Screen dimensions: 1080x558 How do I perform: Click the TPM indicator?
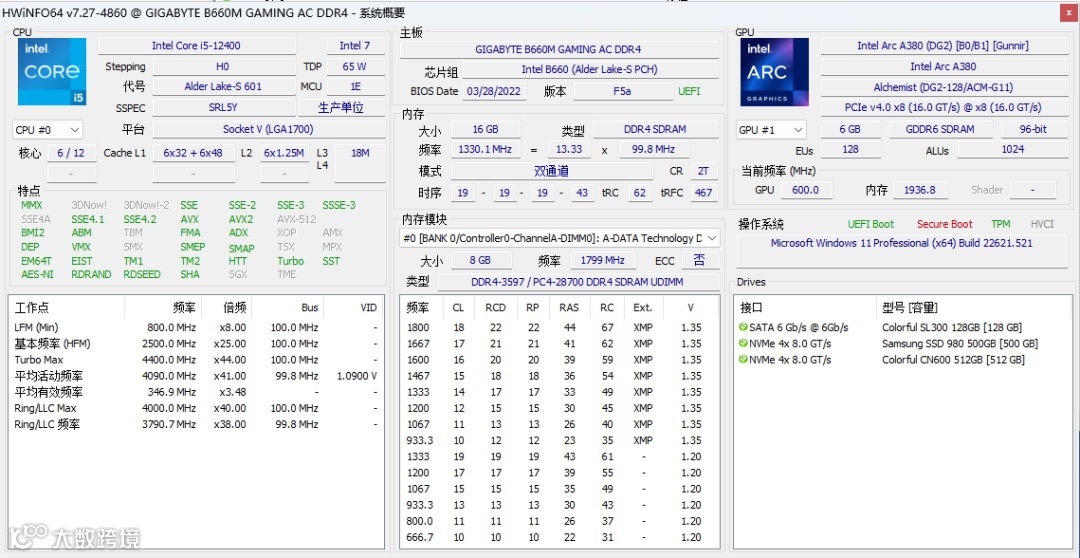click(1001, 224)
